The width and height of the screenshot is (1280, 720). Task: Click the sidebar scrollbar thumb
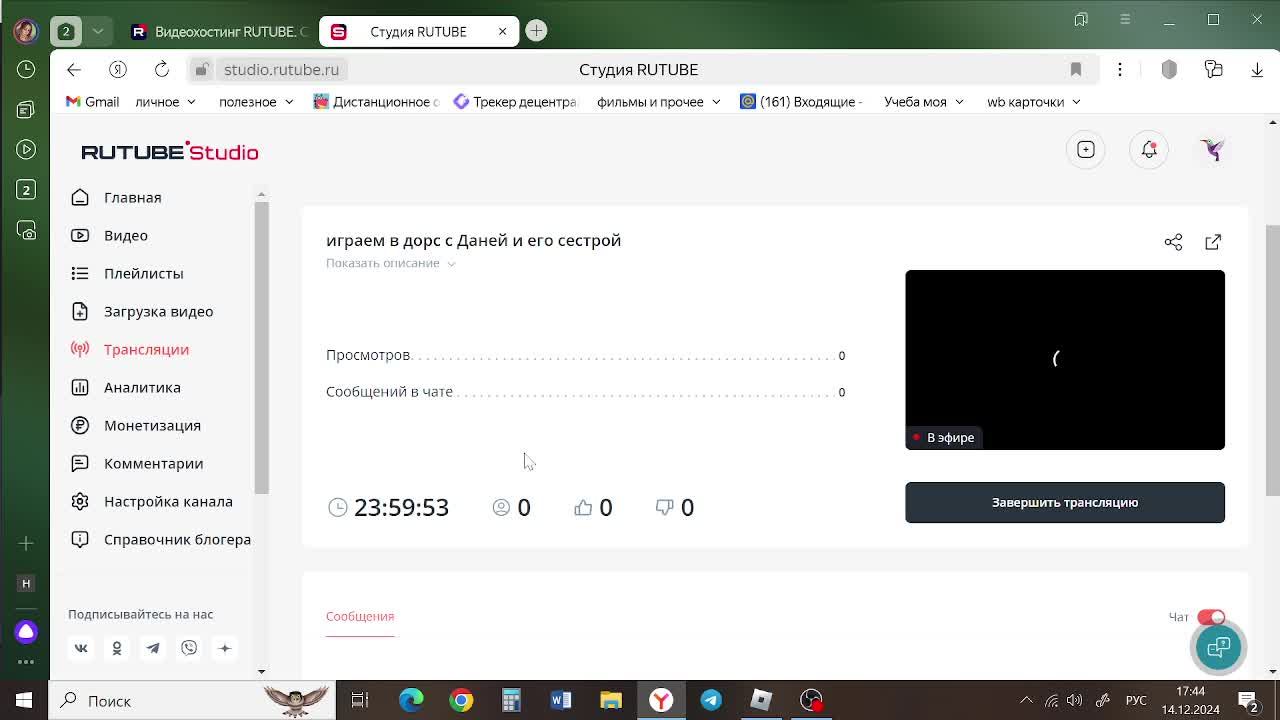pos(261,347)
